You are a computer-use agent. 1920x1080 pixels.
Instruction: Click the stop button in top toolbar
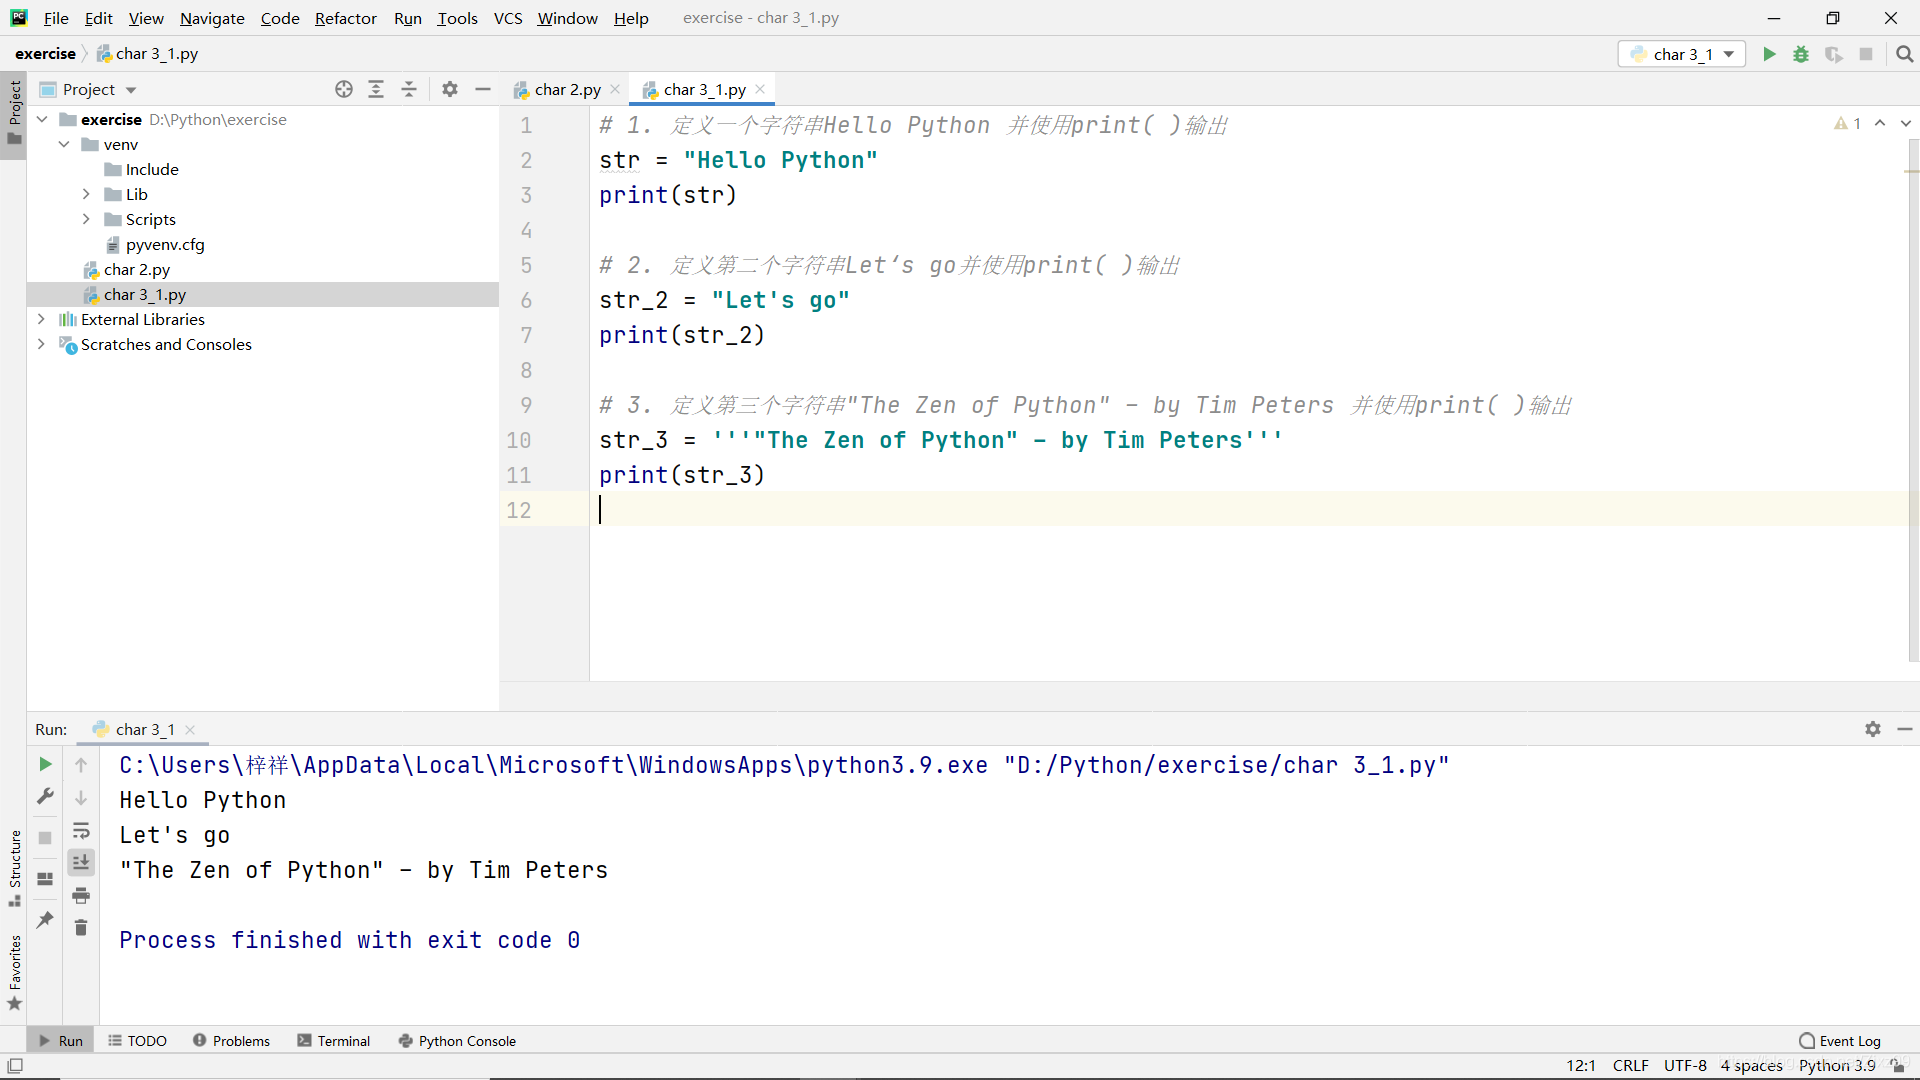pyautogui.click(x=1866, y=54)
